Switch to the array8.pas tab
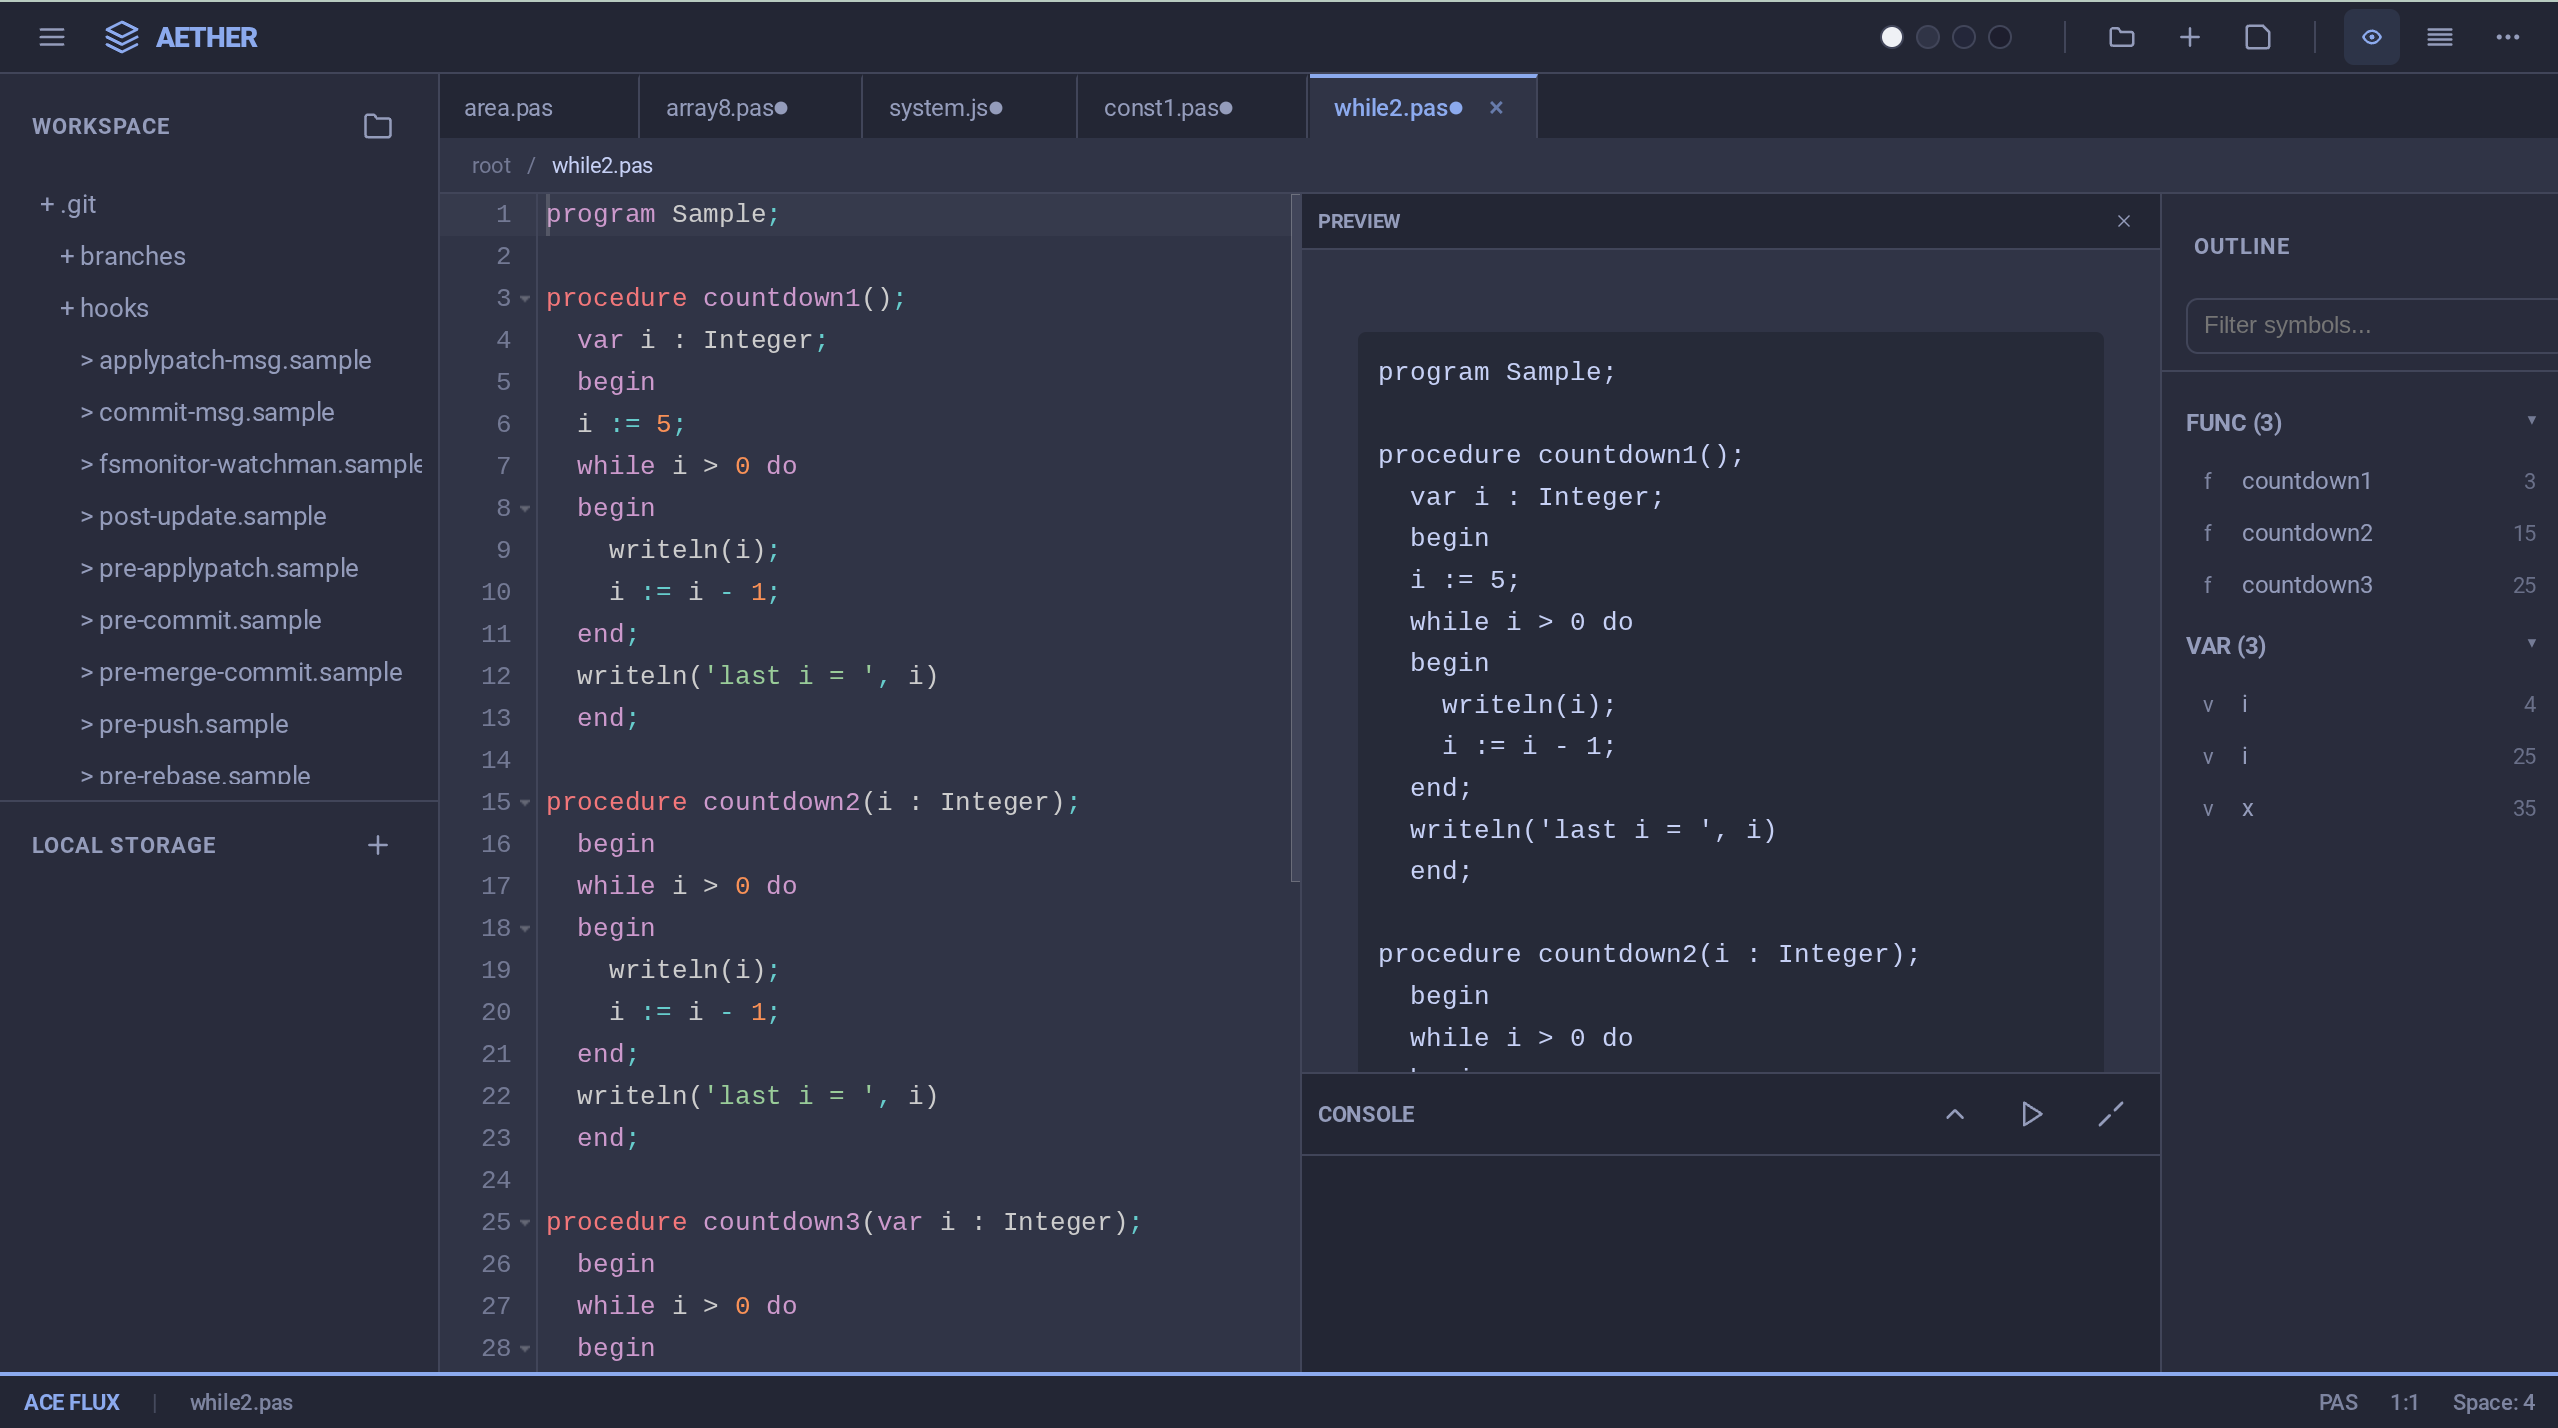Screen dimensions: 2558x1428 725,107
